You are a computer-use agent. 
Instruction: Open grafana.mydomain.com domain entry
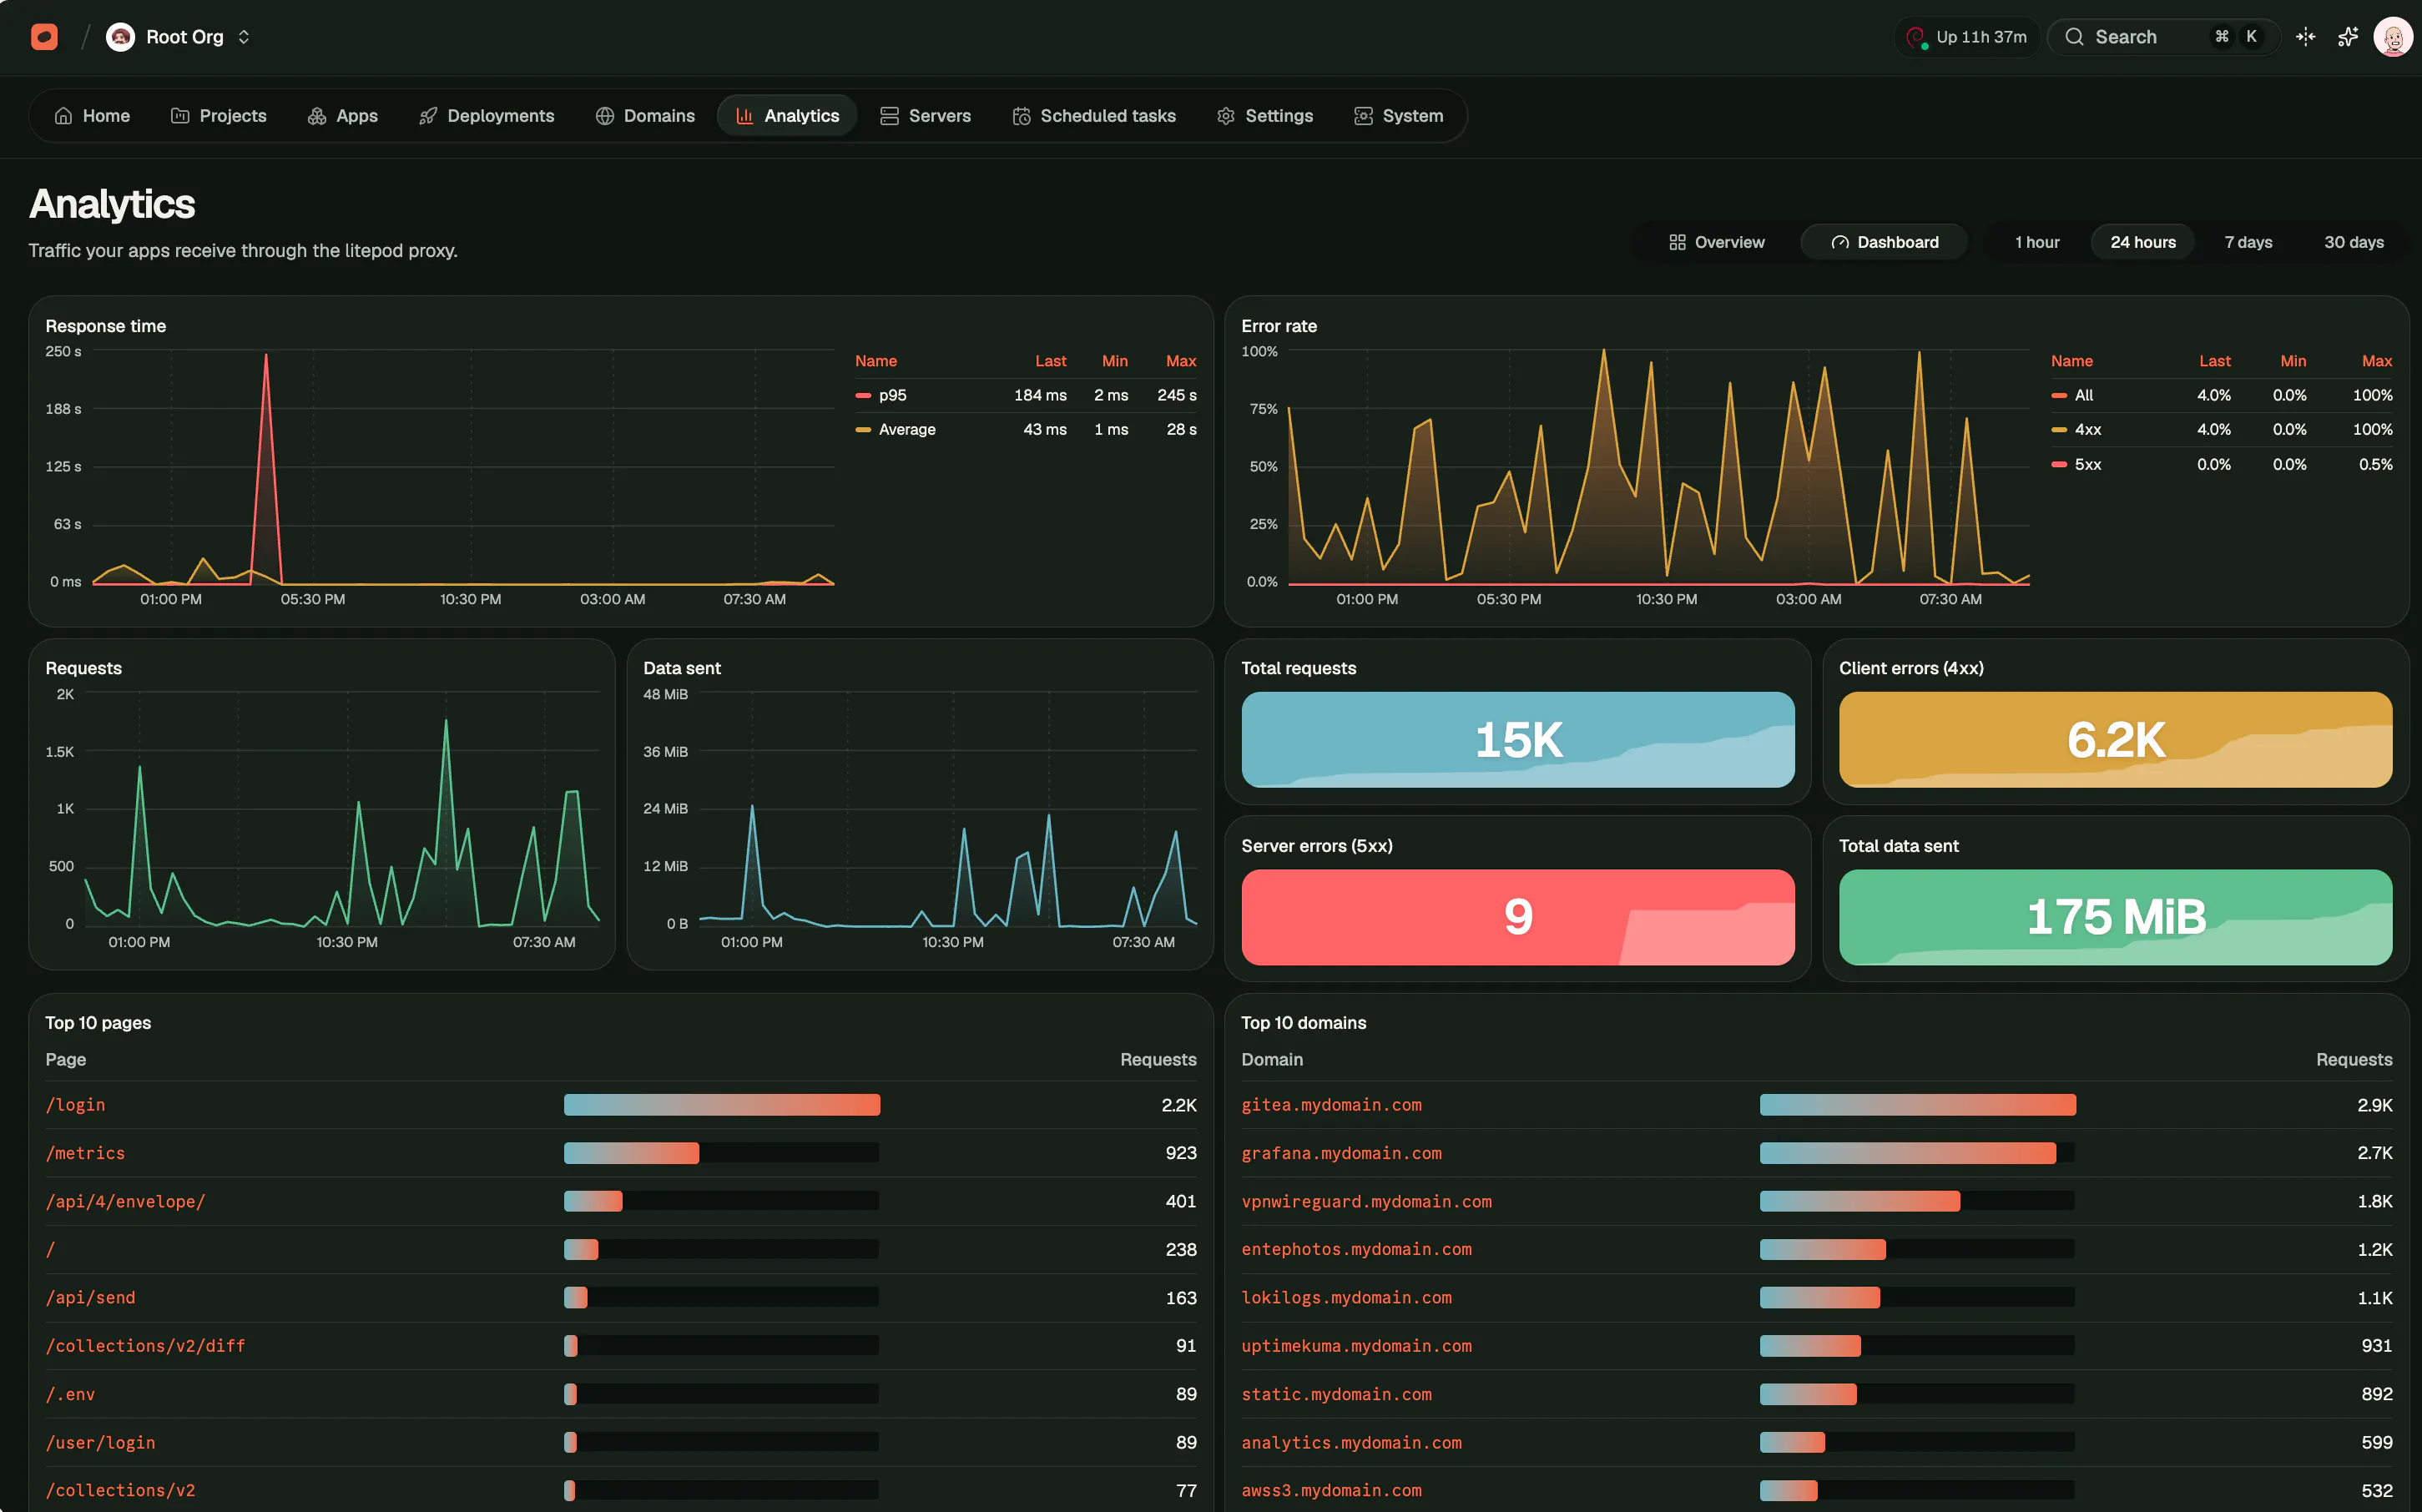click(x=1341, y=1153)
